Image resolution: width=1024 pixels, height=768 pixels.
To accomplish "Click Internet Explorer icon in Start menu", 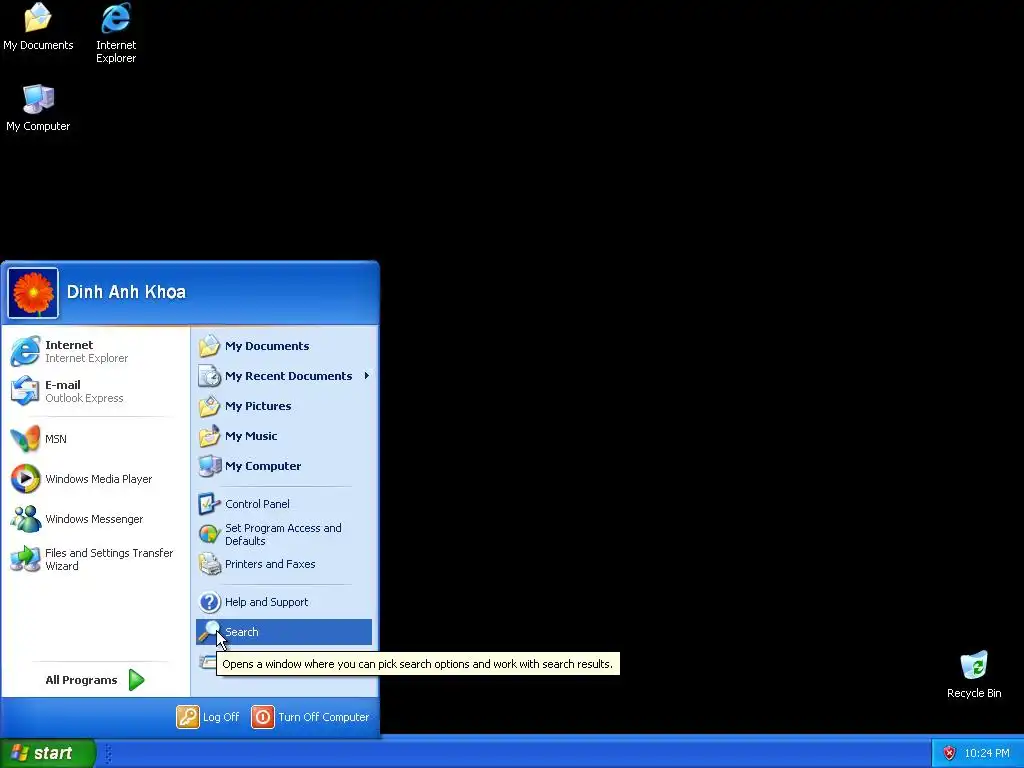I will (25, 351).
